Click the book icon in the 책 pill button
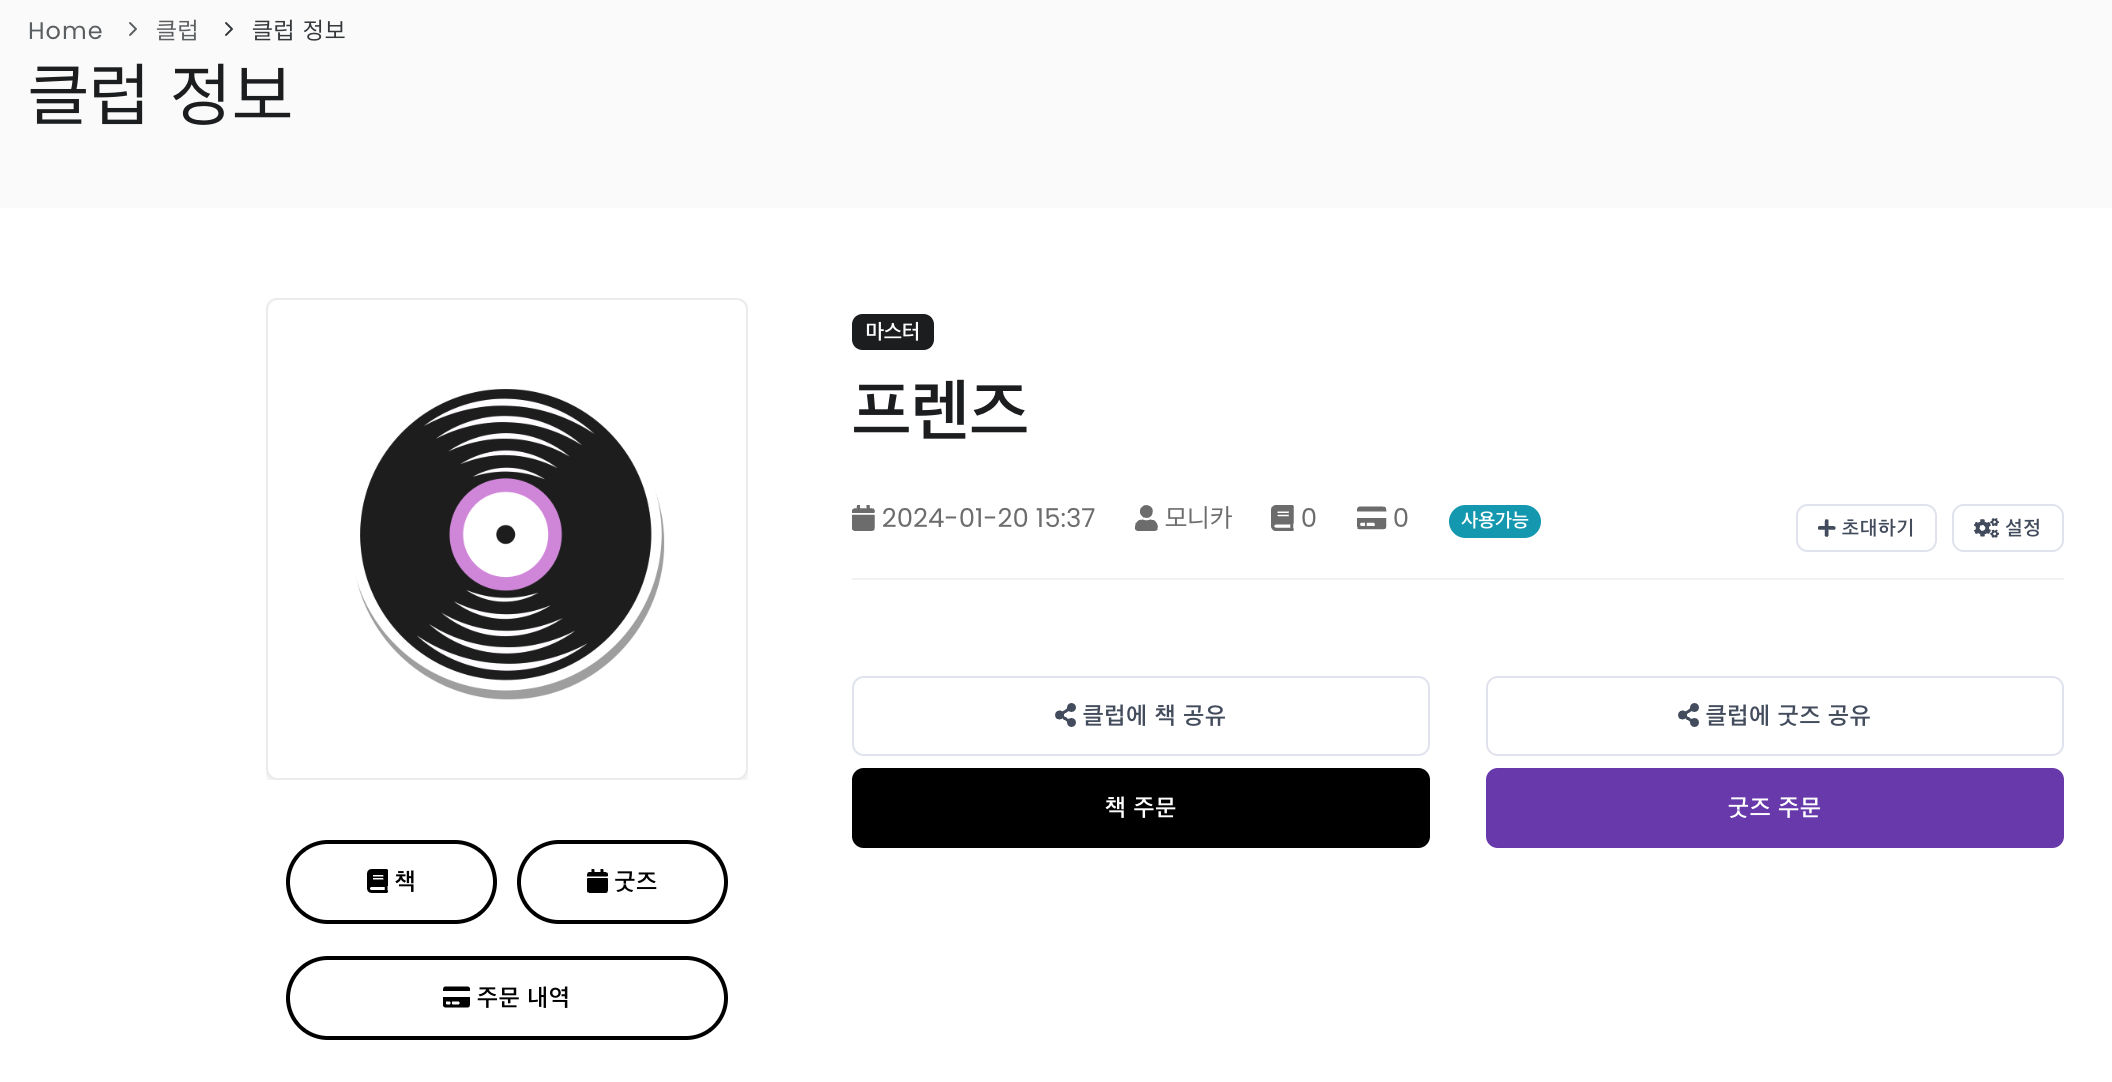 (x=377, y=881)
